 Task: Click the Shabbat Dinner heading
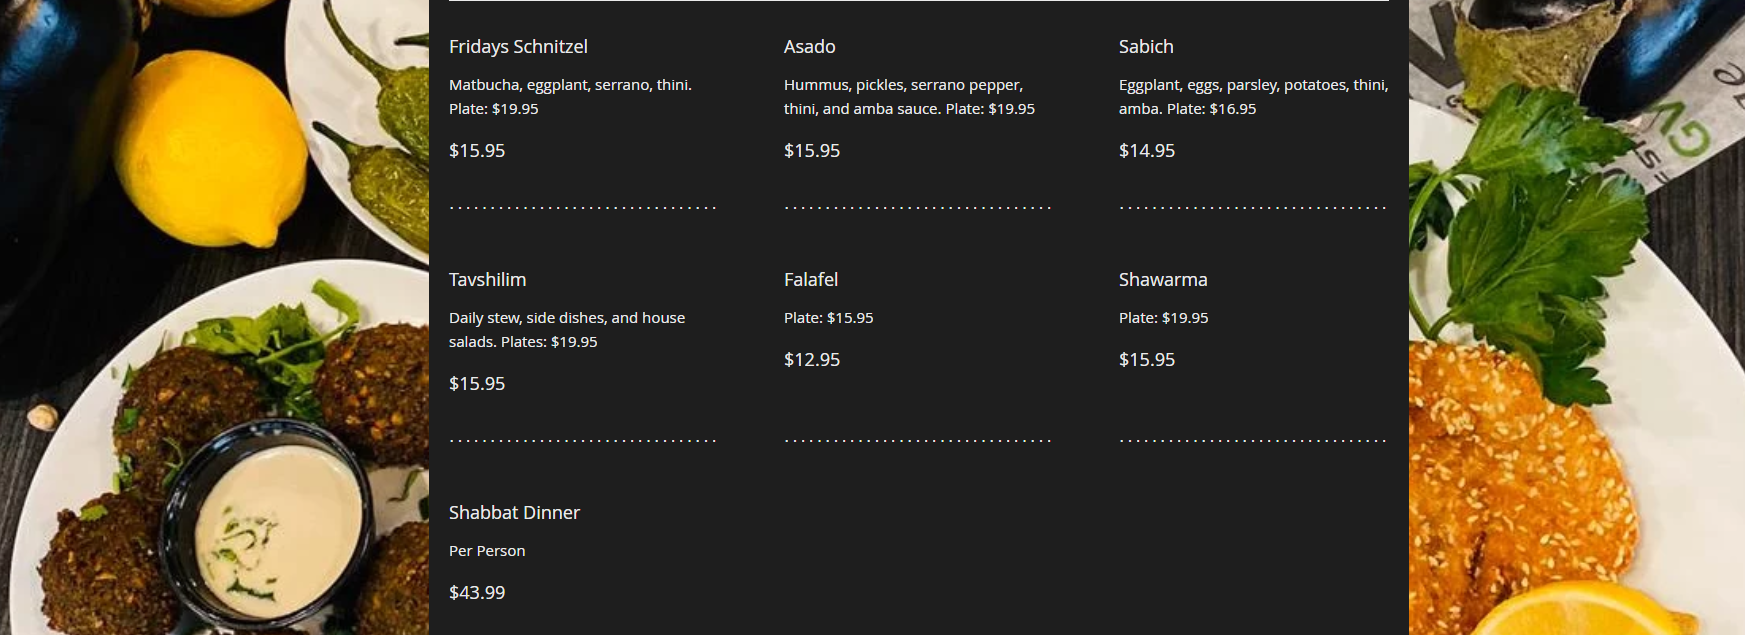[514, 513]
